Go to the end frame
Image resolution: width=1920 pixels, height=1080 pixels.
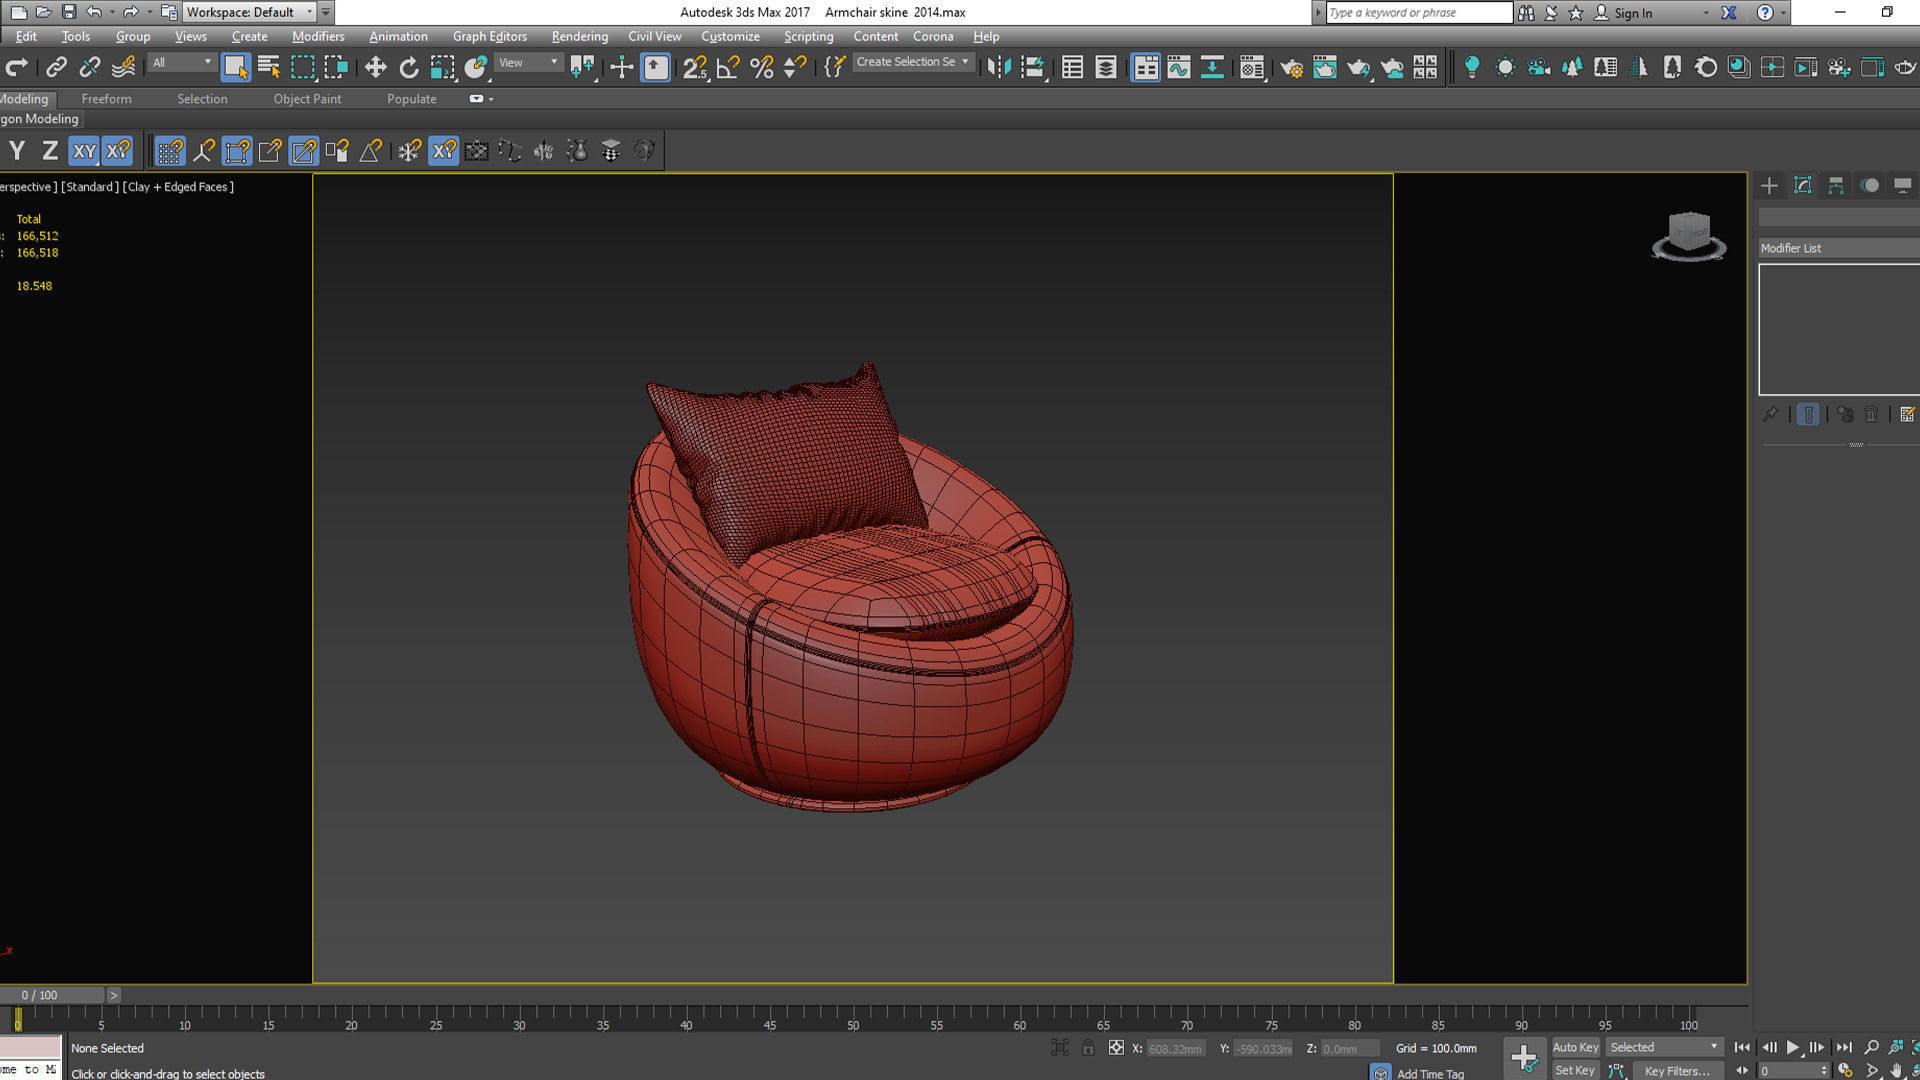click(x=1844, y=1047)
